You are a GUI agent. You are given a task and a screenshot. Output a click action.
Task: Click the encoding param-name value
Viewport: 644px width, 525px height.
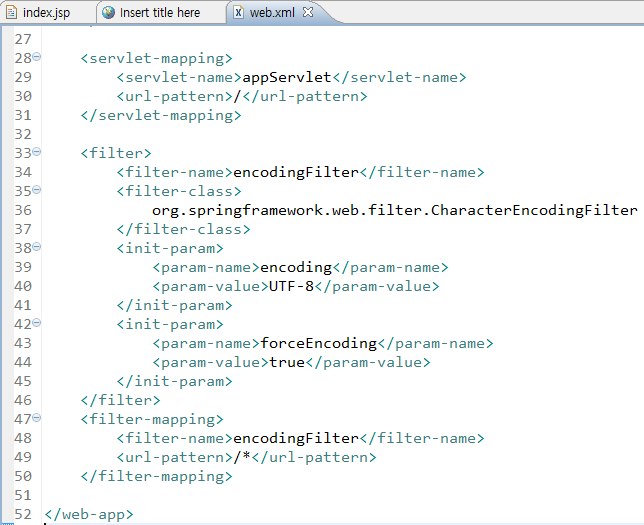pyautogui.click(x=296, y=267)
